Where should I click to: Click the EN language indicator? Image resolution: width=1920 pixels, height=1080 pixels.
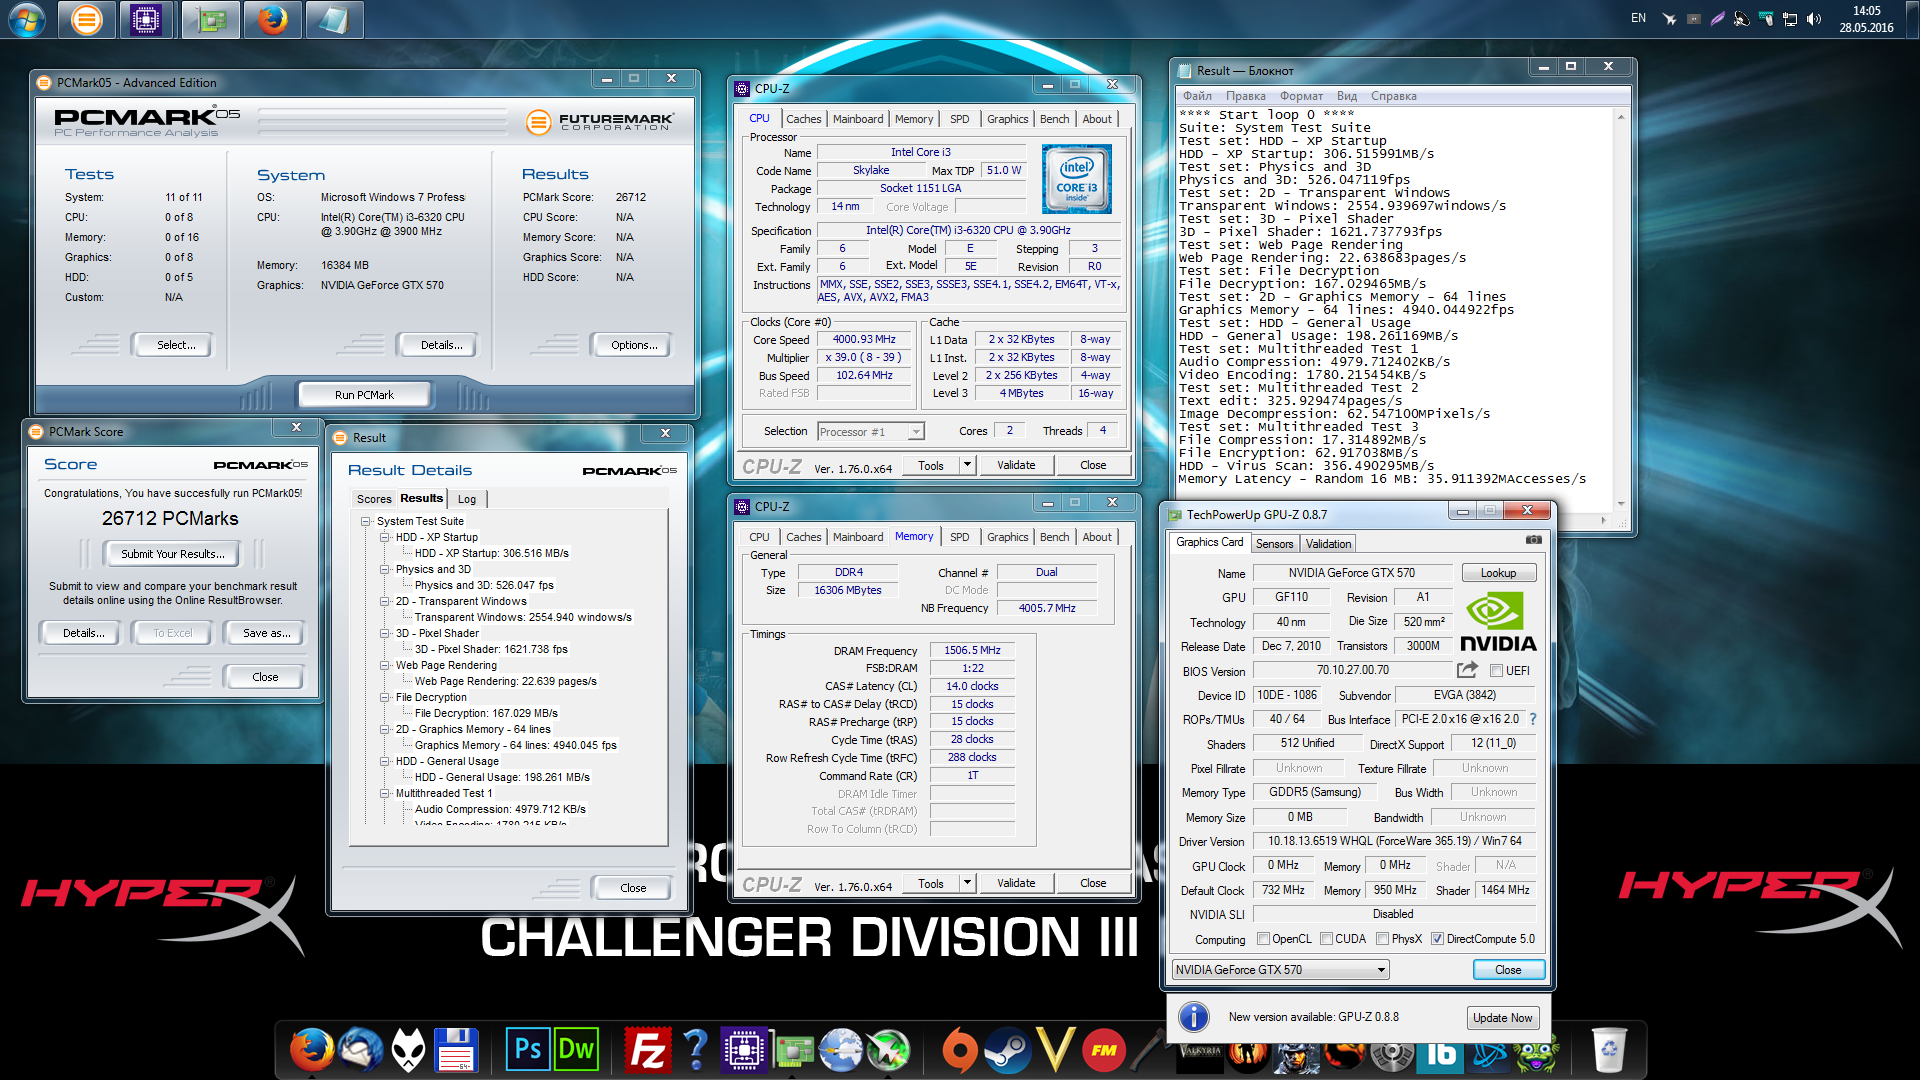tap(1638, 18)
